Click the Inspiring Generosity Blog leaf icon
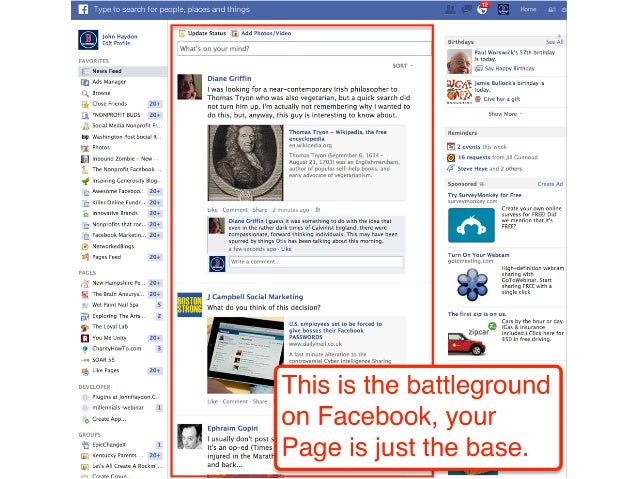The height and width of the screenshot is (479, 638). tap(85, 181)
